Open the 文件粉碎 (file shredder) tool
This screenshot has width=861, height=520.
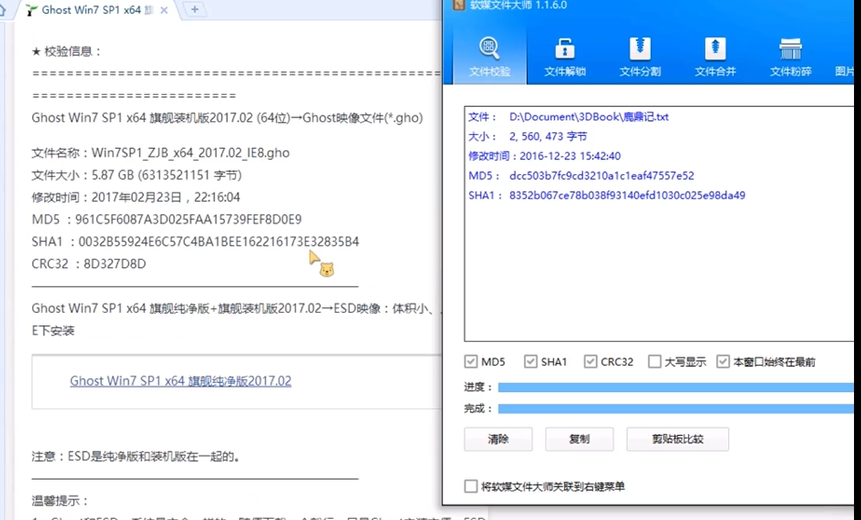pyautogui.click(x=791, y=57)
